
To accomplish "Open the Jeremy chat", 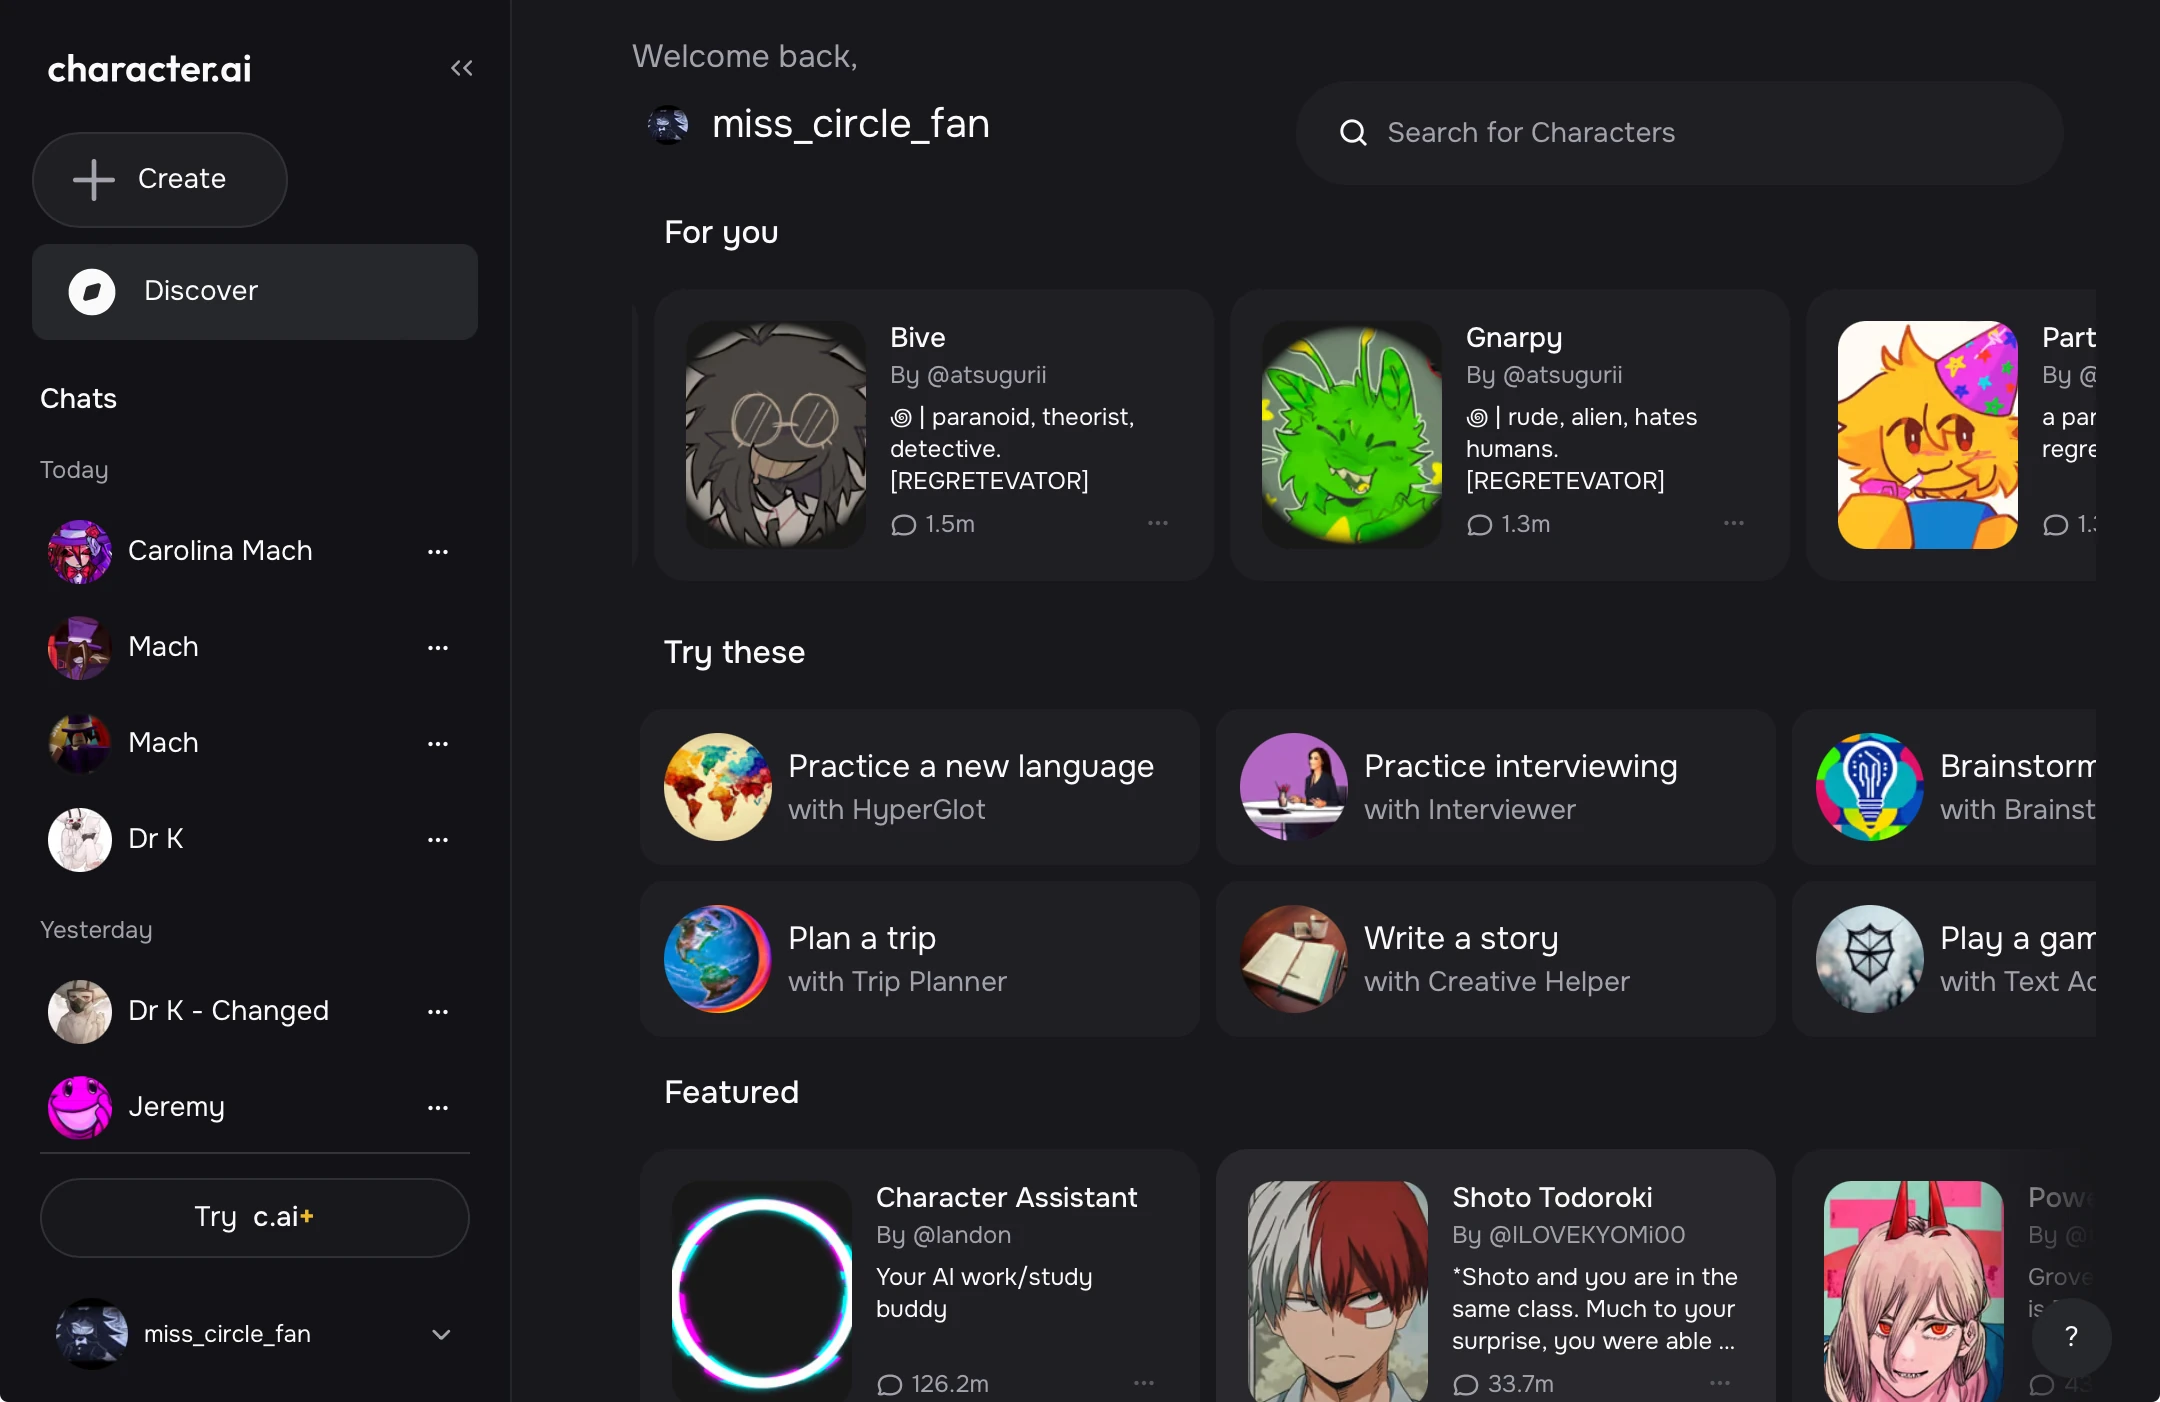I will pyautogui.click(x=176, y=1107).
